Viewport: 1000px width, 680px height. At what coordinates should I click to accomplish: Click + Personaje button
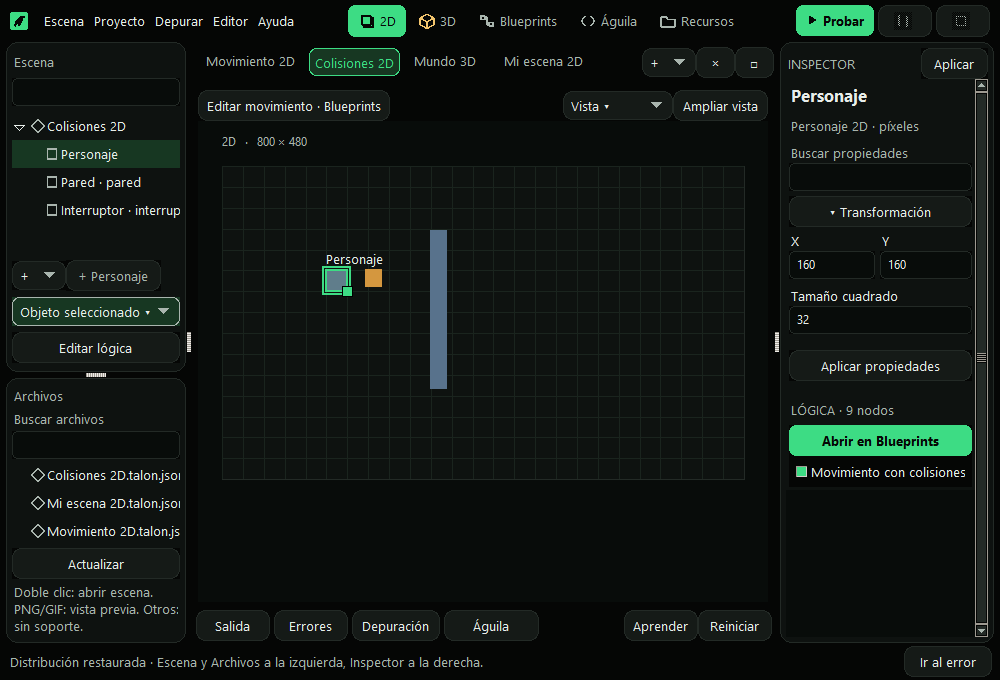coord(113,276)
